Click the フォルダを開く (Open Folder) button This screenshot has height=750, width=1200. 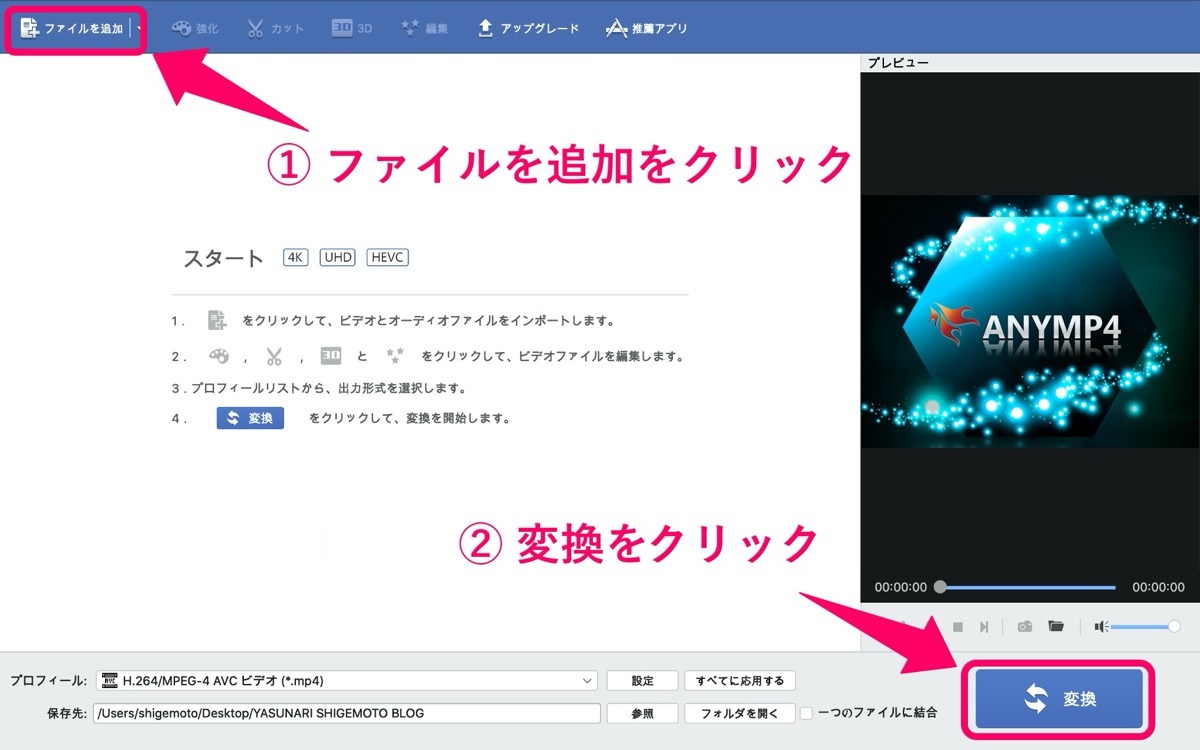[740, 713]
